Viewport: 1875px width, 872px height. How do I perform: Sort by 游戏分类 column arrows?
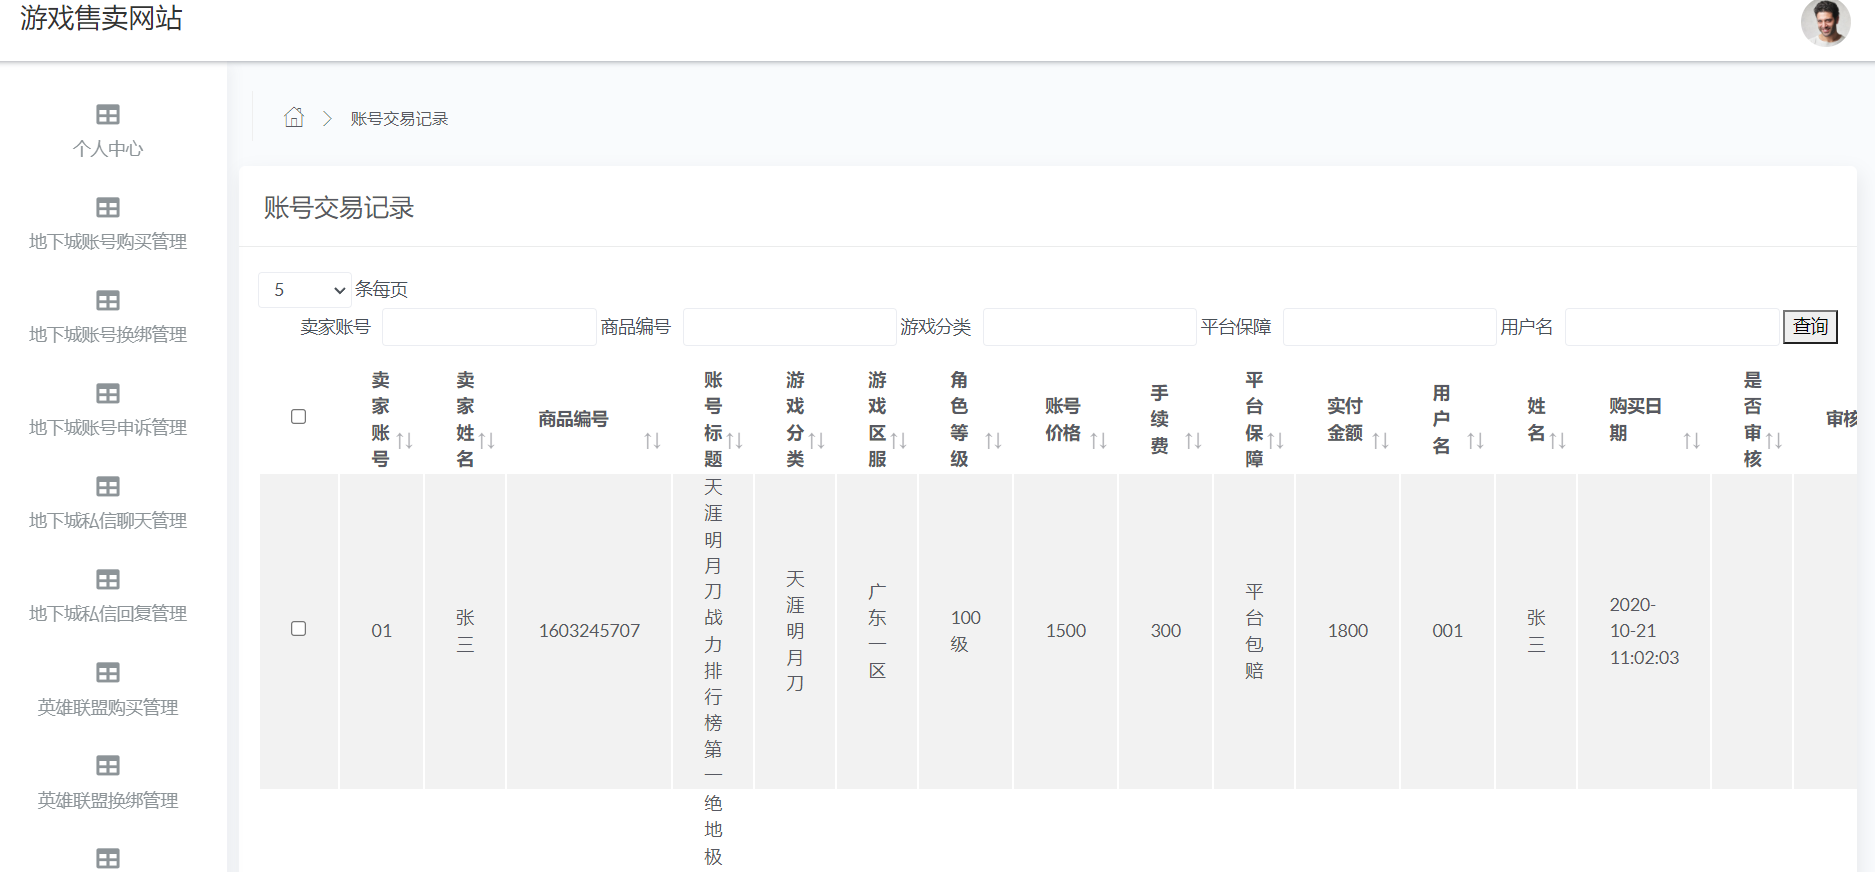(816, 441)
